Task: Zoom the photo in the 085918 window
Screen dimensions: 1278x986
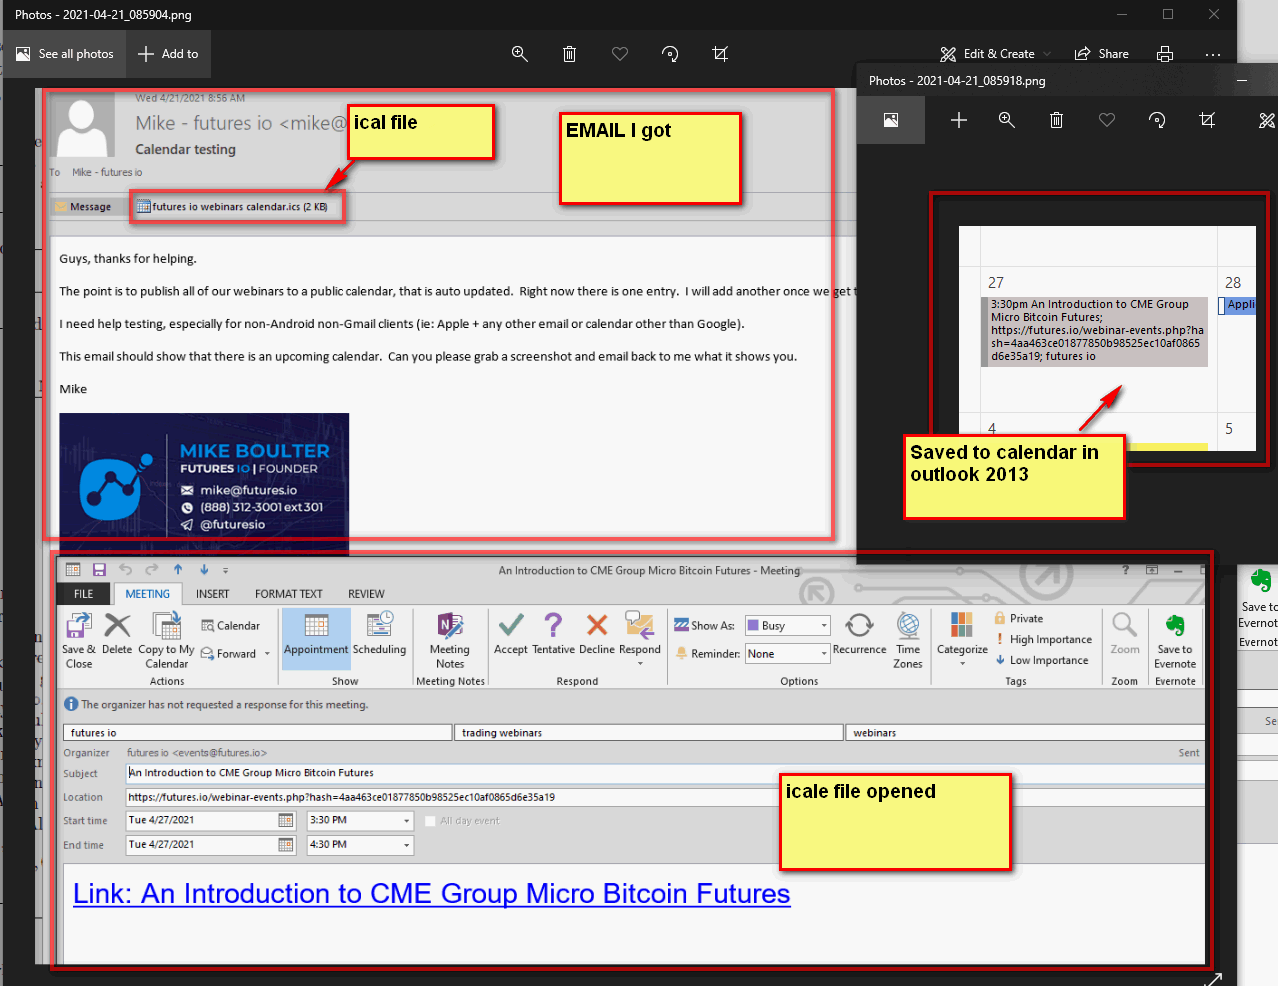Action: tap(1007, 120)
